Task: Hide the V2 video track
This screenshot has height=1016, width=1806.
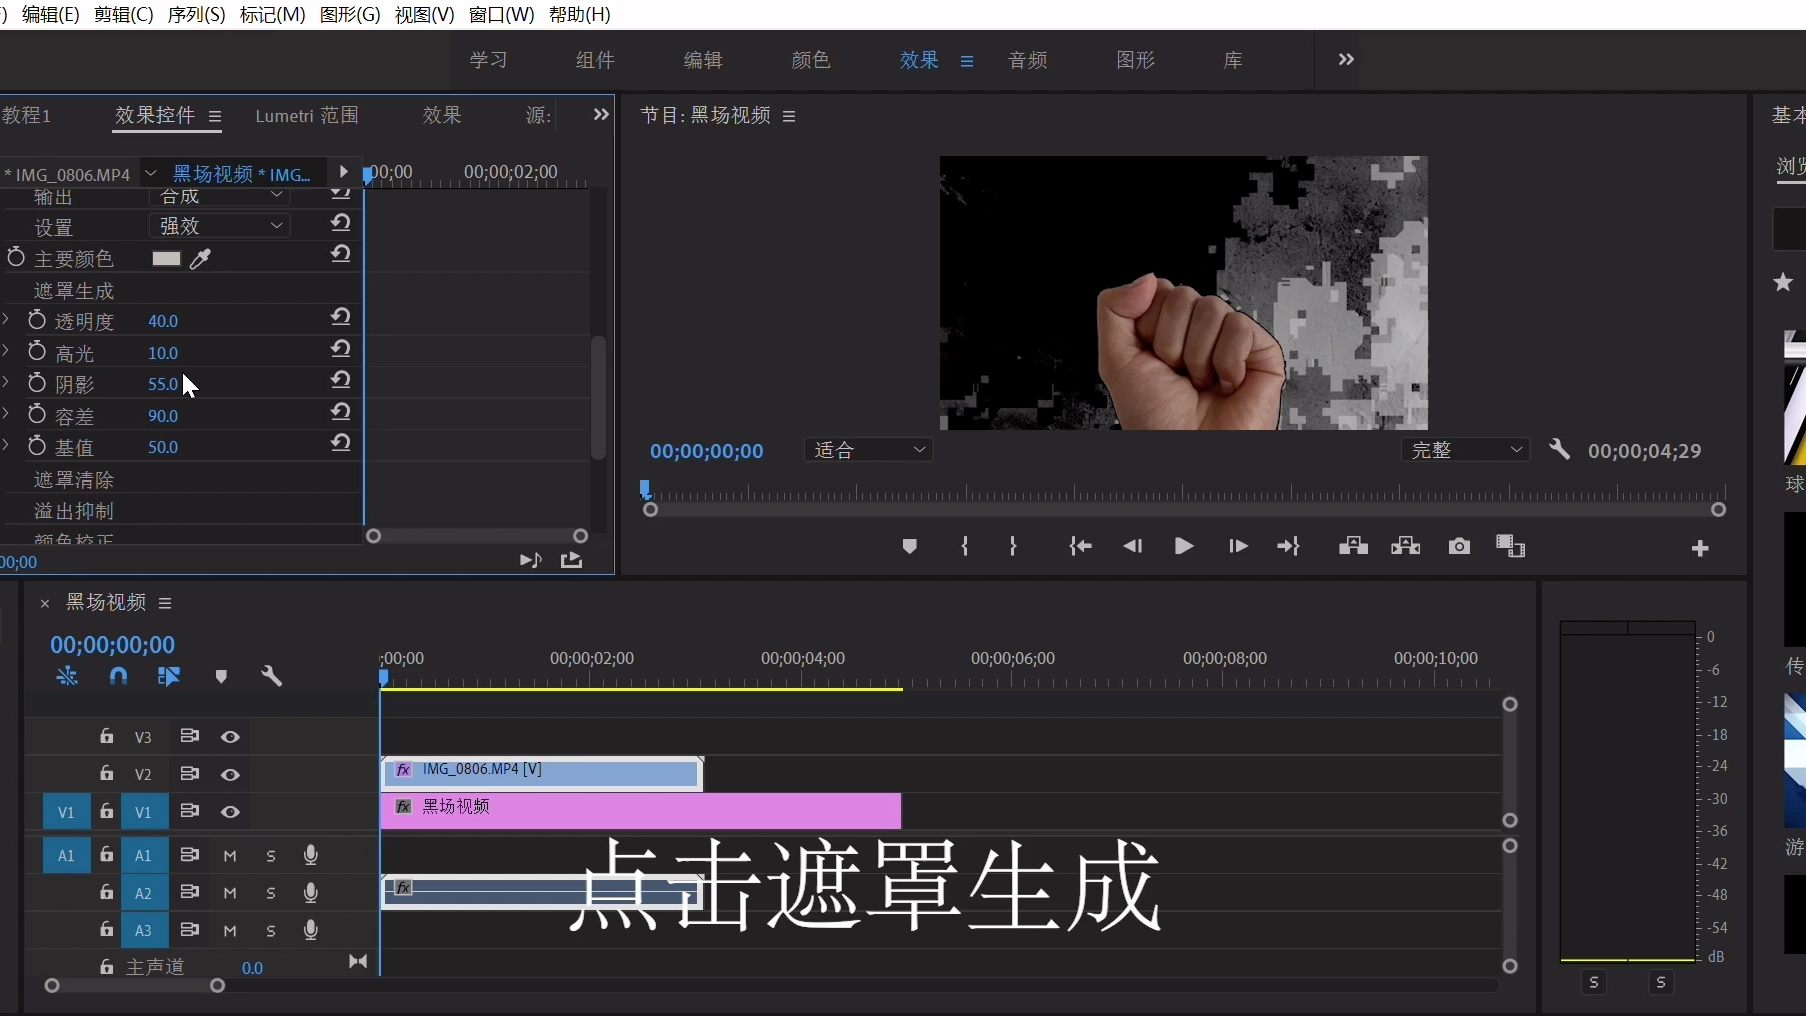Action: 230,775
